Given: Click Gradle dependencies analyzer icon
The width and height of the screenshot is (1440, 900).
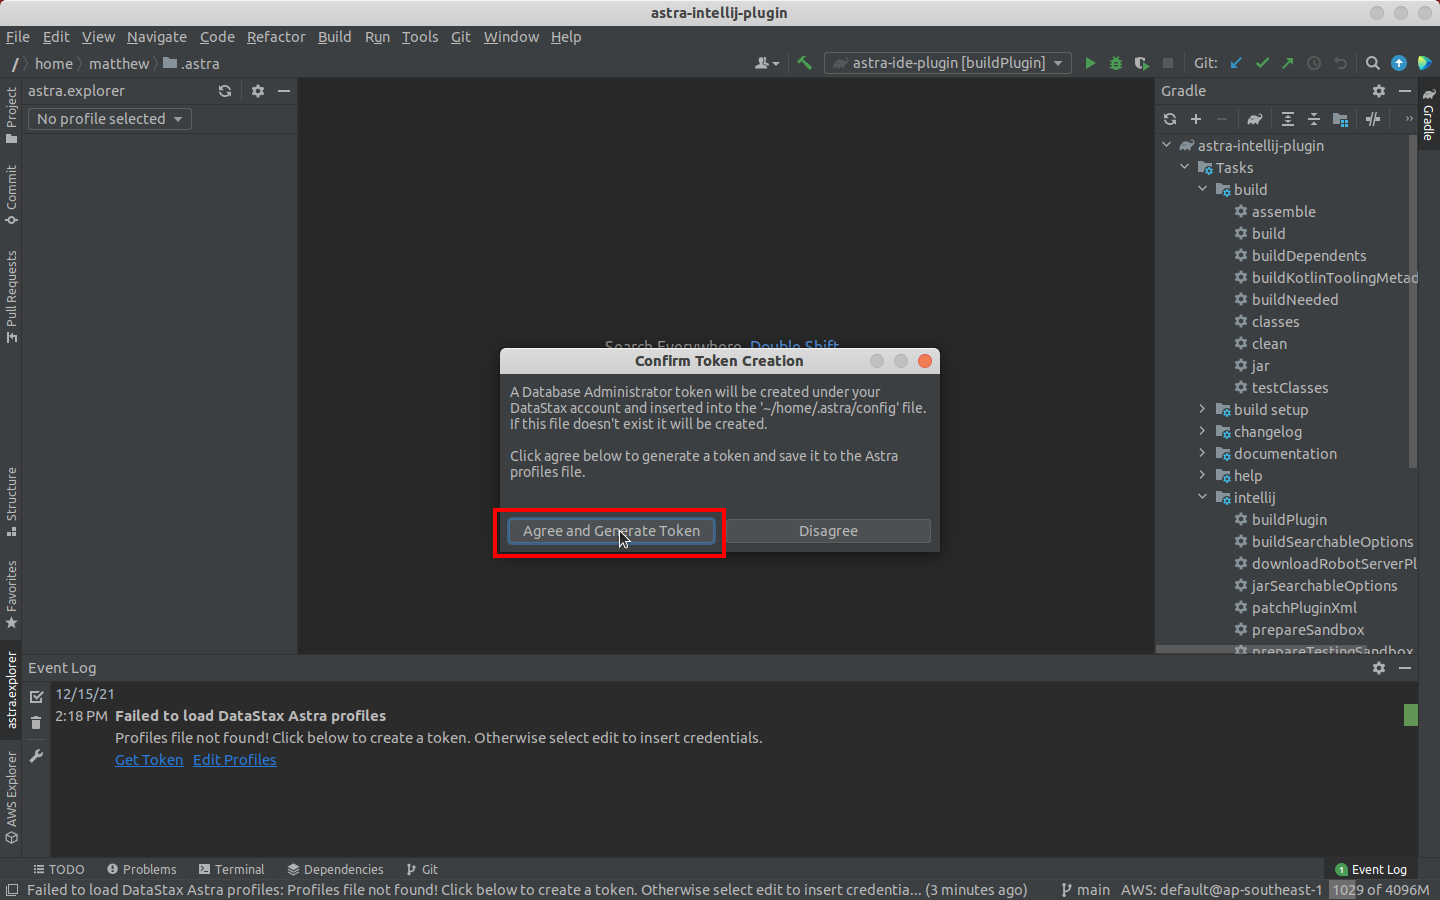Looking at the screenshot, I should 1340,119.
